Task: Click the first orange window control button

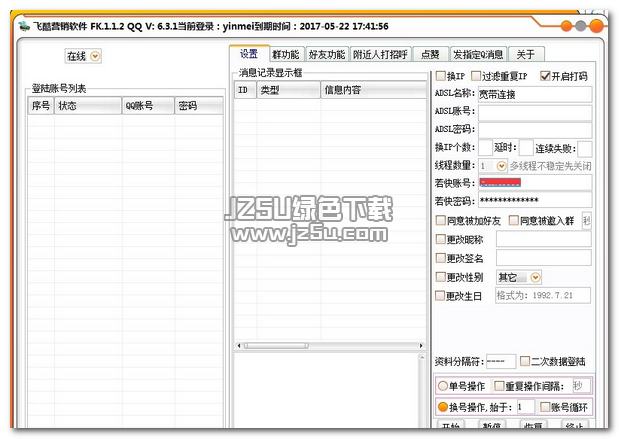Action: click(x=566, y=26)
